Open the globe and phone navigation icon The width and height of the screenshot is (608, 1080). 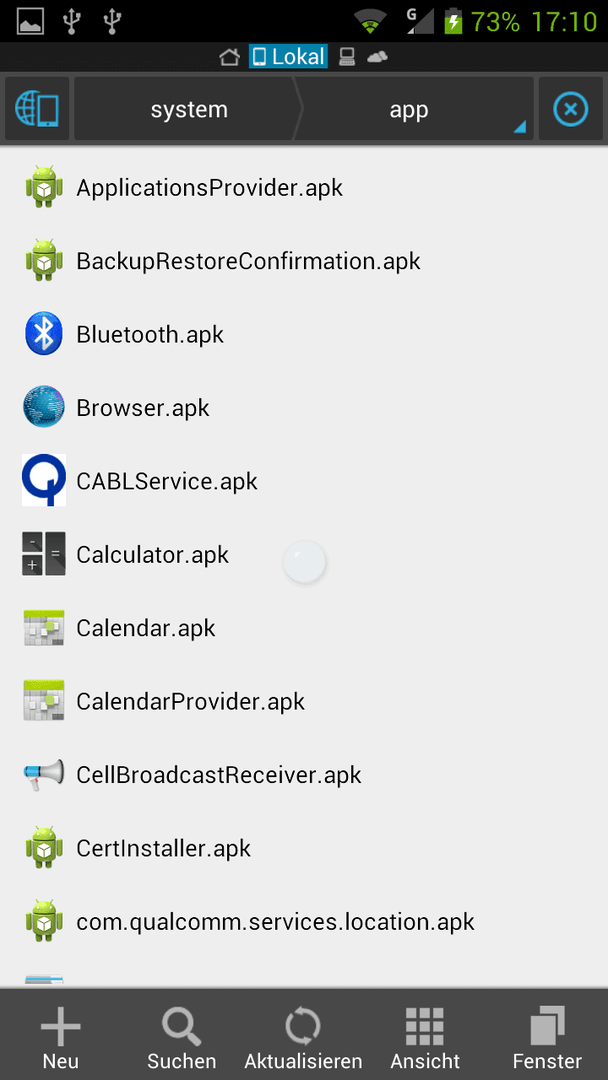point(36,109)
